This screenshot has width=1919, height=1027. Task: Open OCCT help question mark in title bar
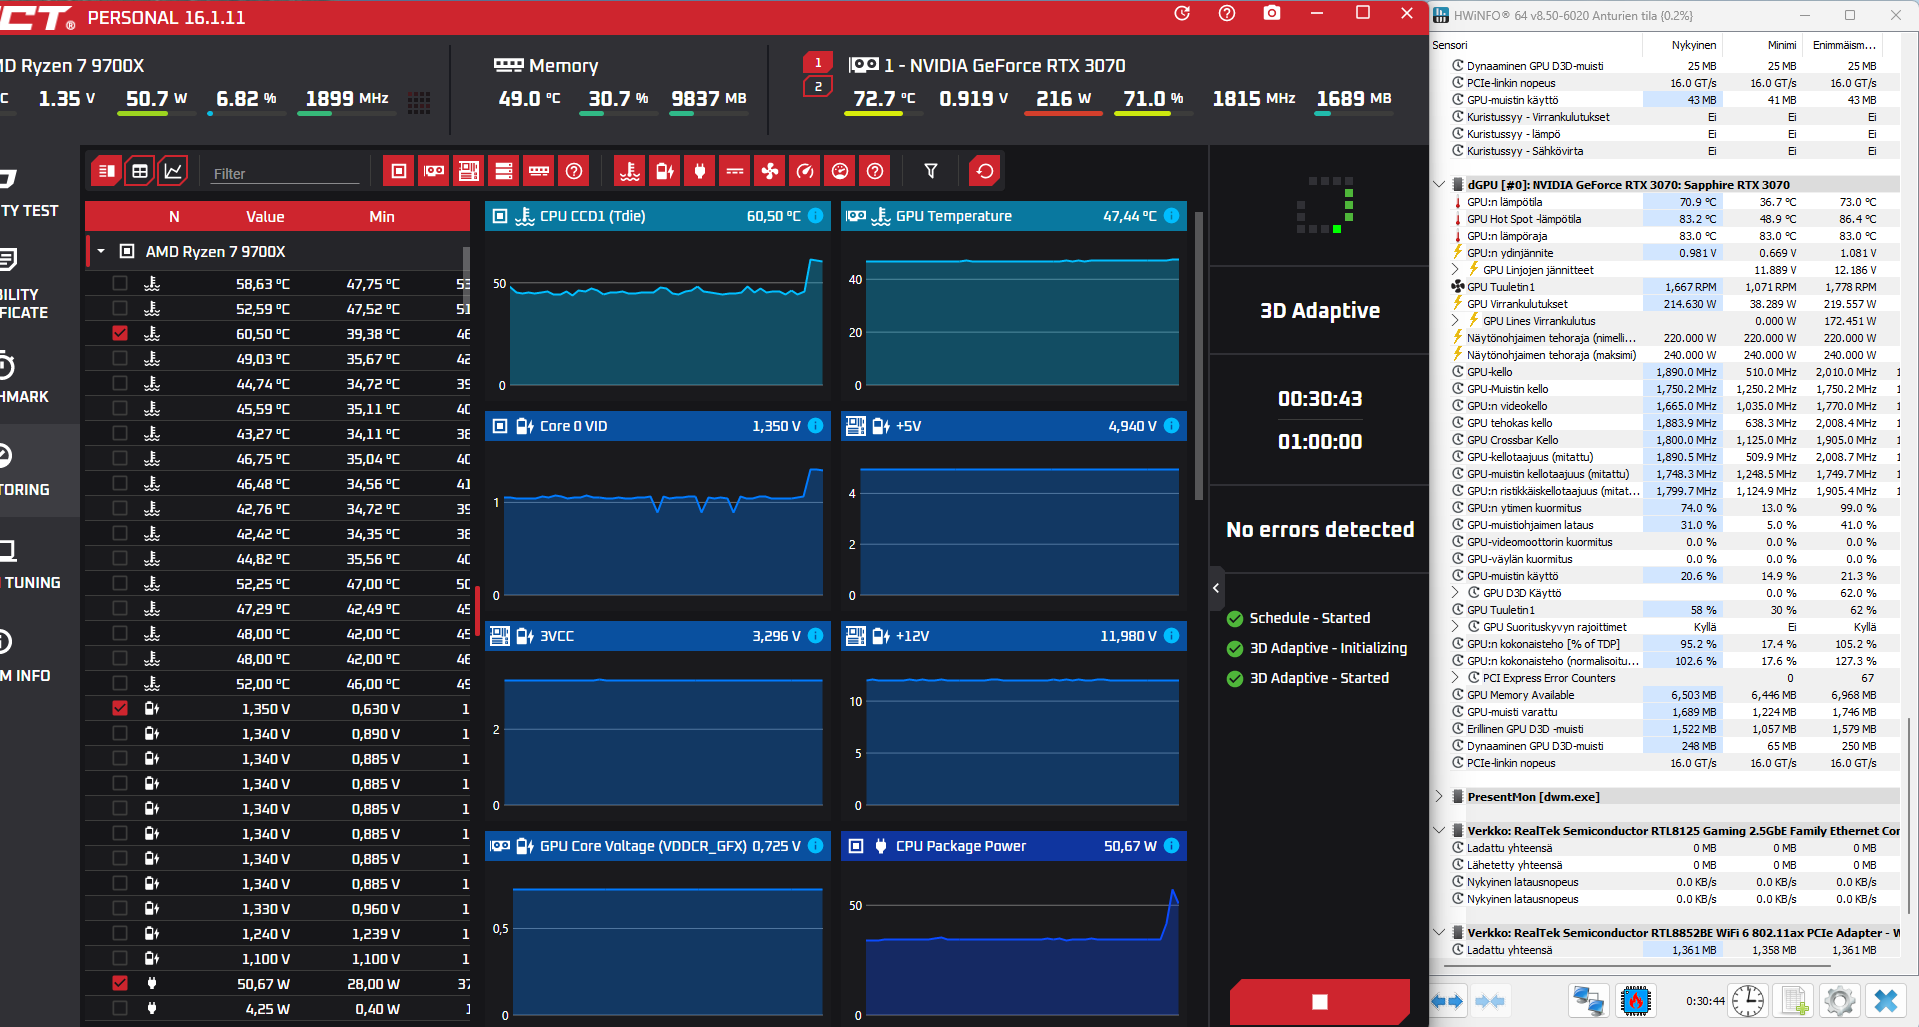(1227, 13)
